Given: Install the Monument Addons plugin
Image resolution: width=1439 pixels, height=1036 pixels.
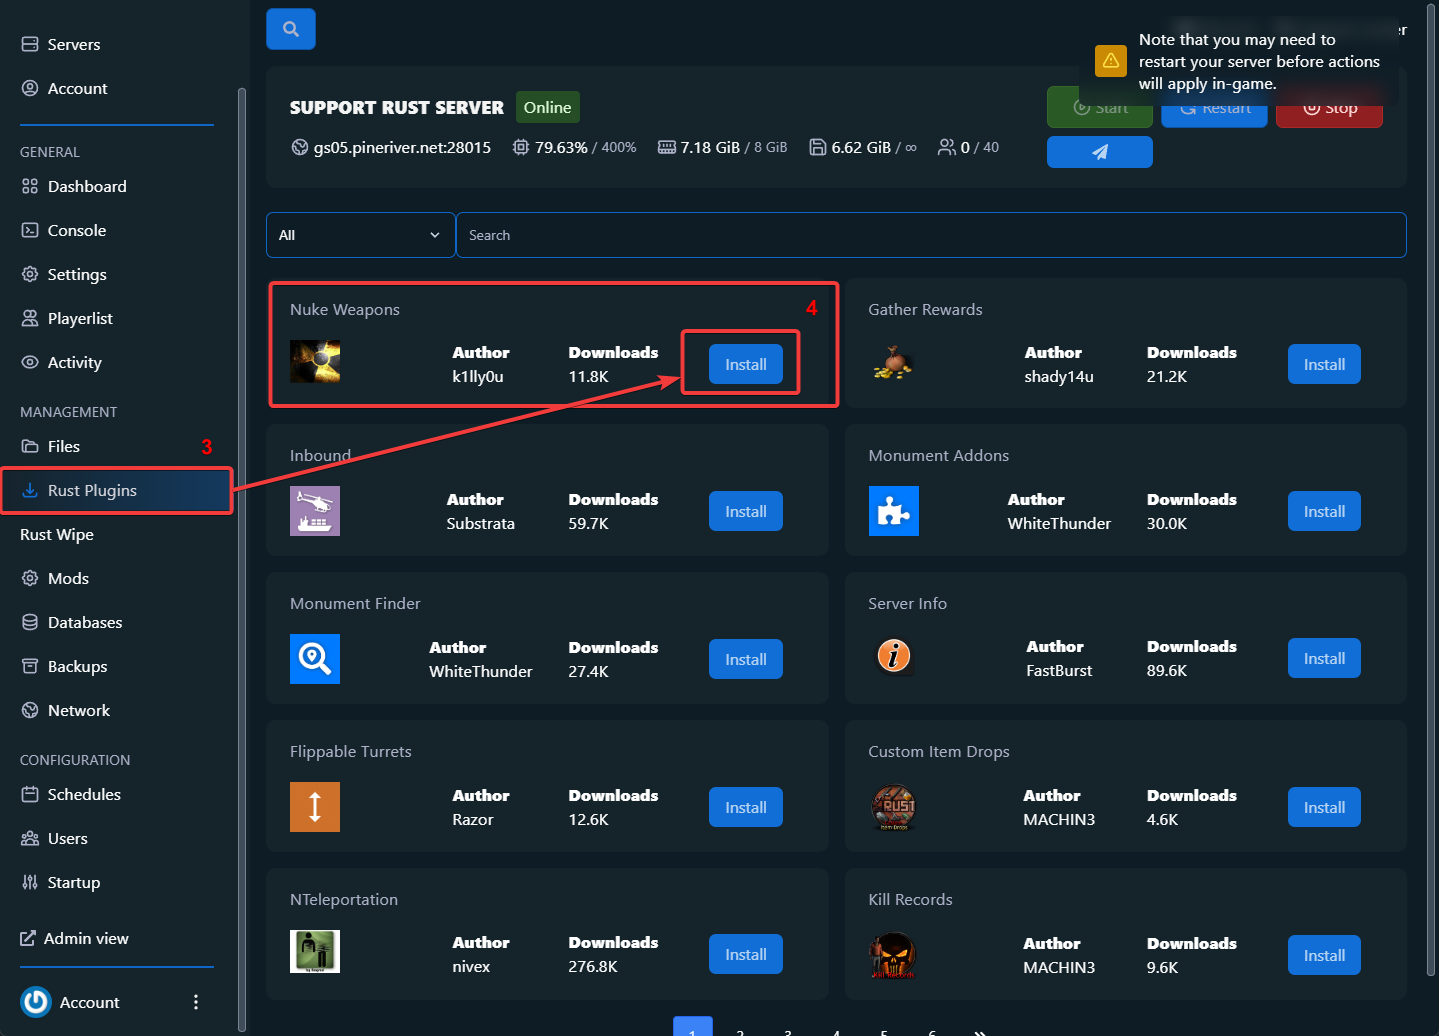Looking at the screenshot, I should (x=1324, y=511).
